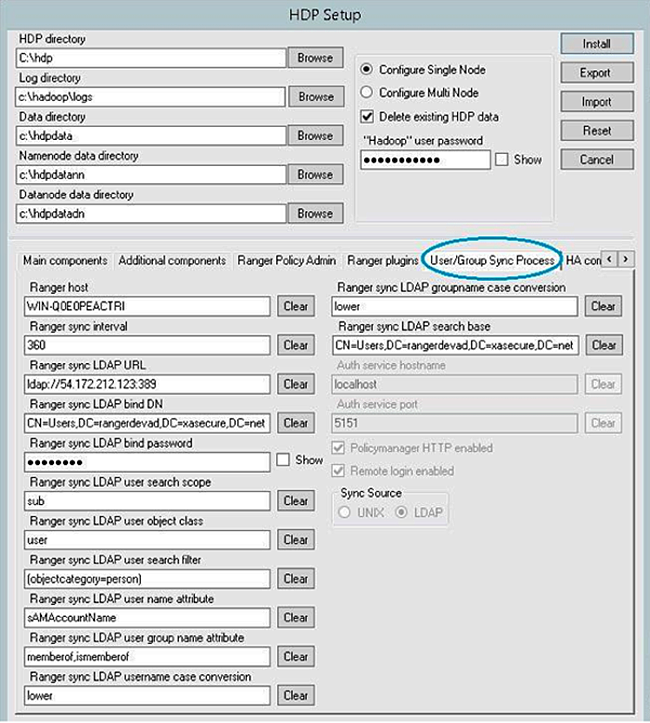Image resolution: width=650 pixels, height=723 pixels.
Task: Clear LDAP user search filter field
Action: [x=296, y=579]
